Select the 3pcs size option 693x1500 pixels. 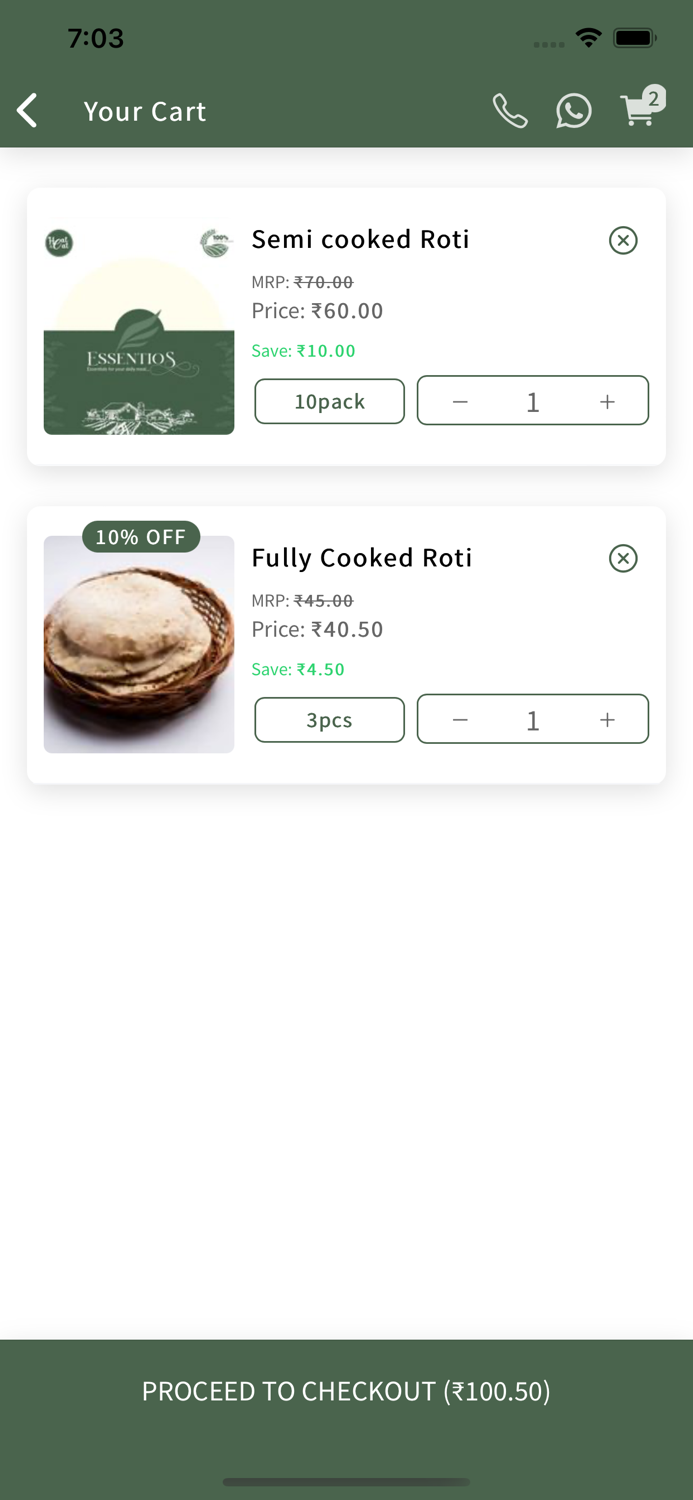click(x=329, y=720)
